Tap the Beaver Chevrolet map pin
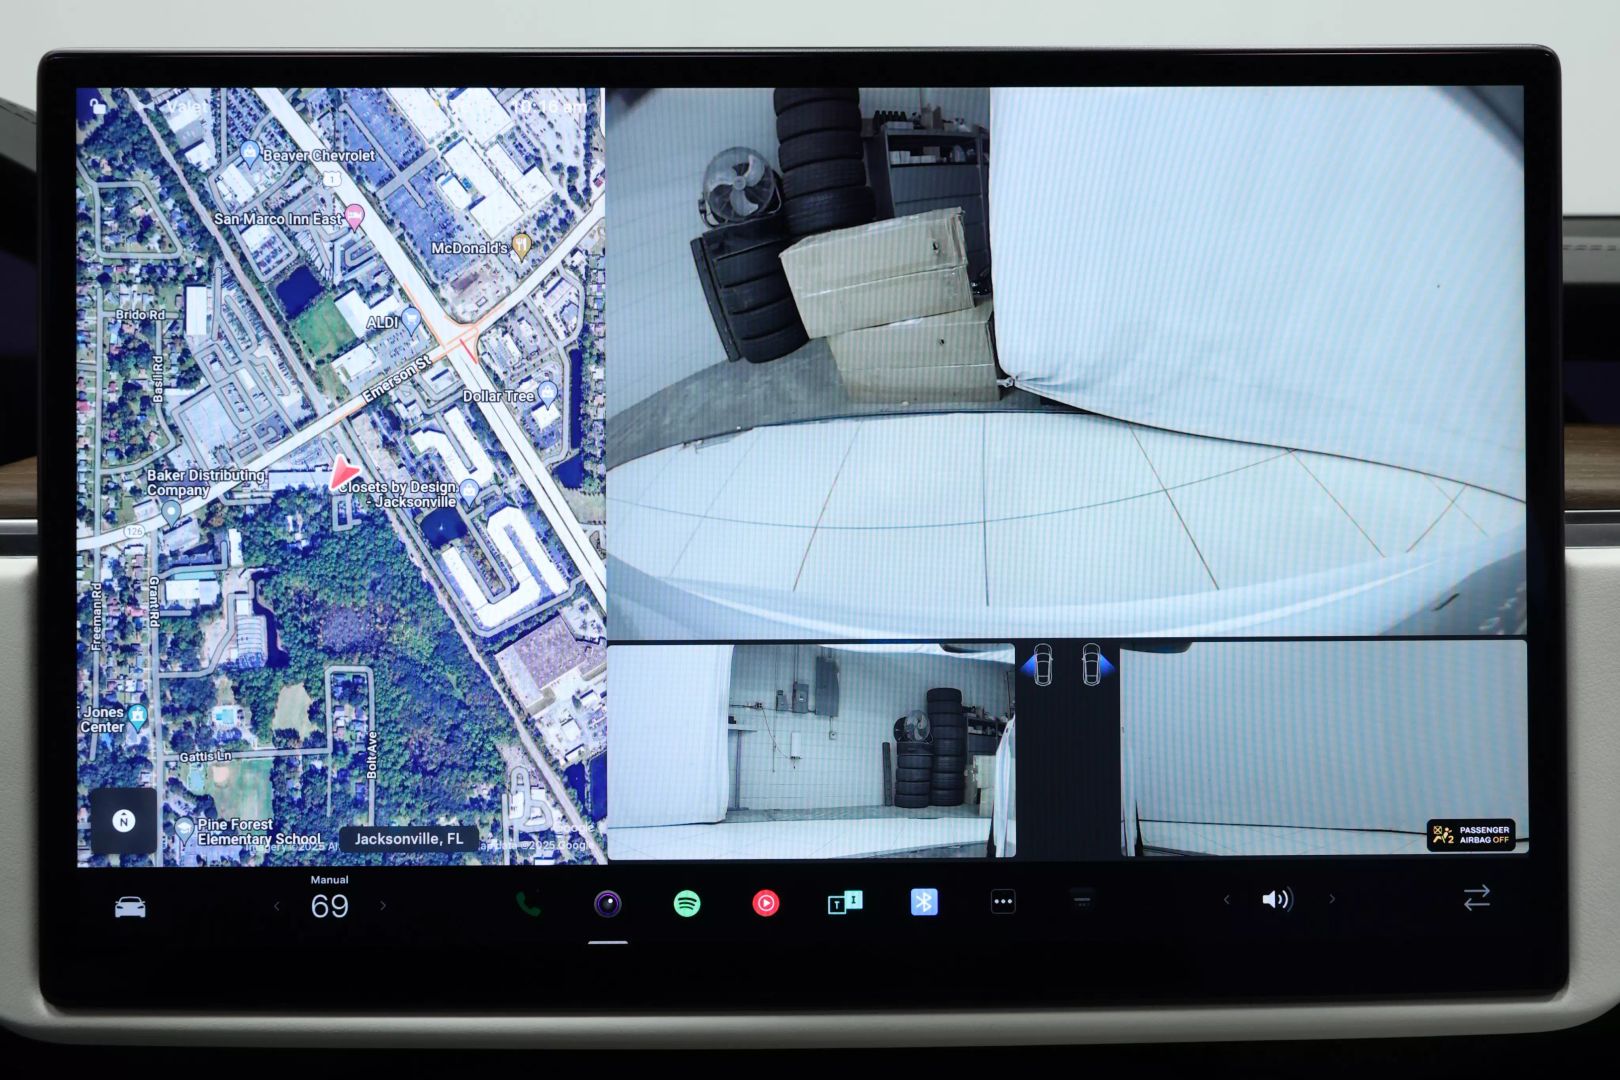Screen dimensions: 1620x1080 [x=250, y=154]
